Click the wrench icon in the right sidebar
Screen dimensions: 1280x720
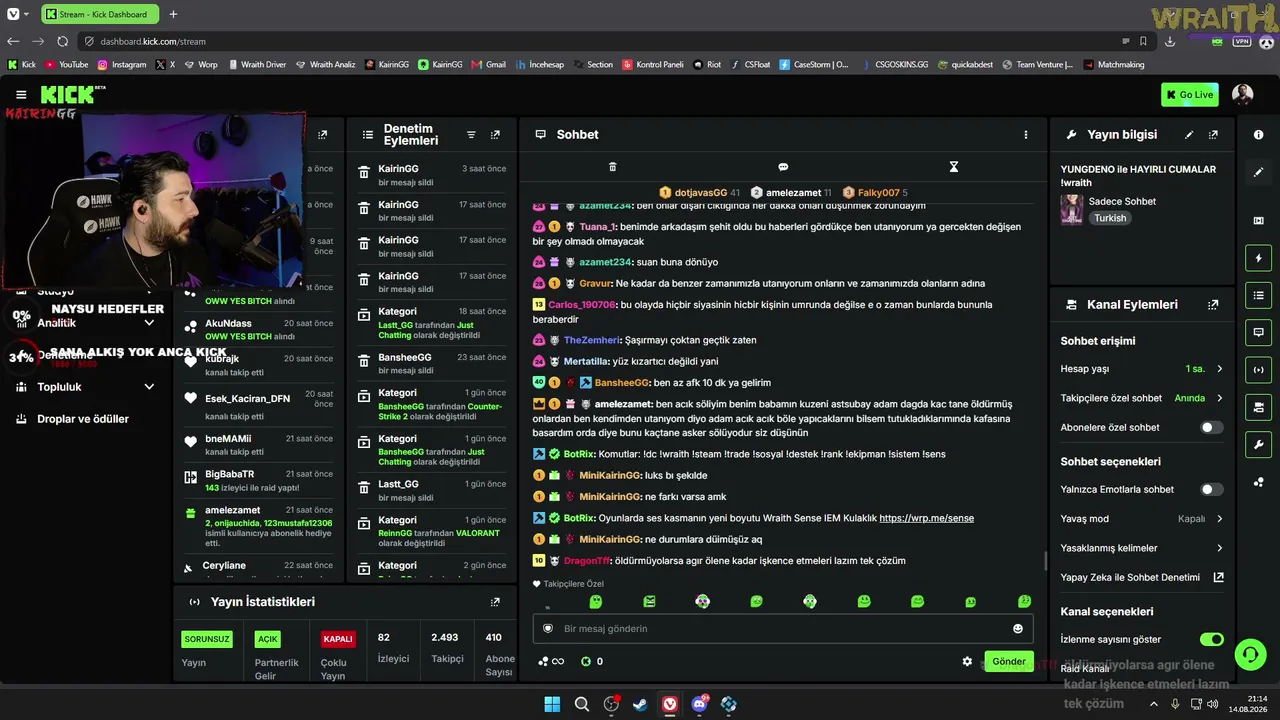point(1258,444)
